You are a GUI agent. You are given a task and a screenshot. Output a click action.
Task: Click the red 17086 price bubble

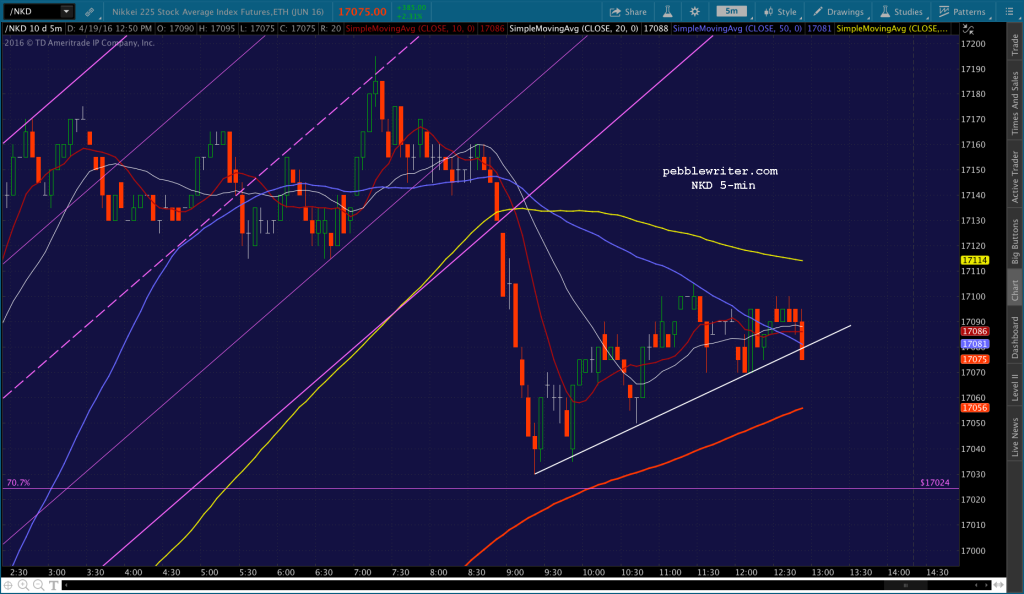click(x=974, y=332)
